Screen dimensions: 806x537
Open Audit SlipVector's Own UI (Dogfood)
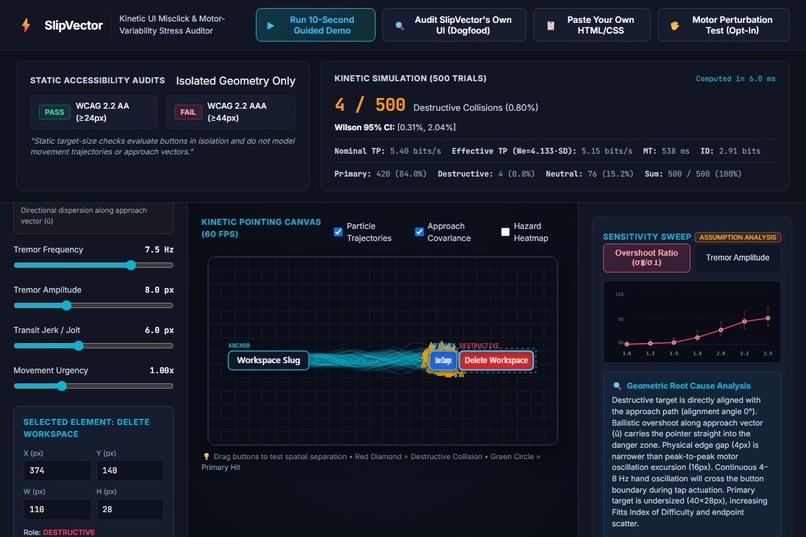pyautogui.click(x=454, y=25)
